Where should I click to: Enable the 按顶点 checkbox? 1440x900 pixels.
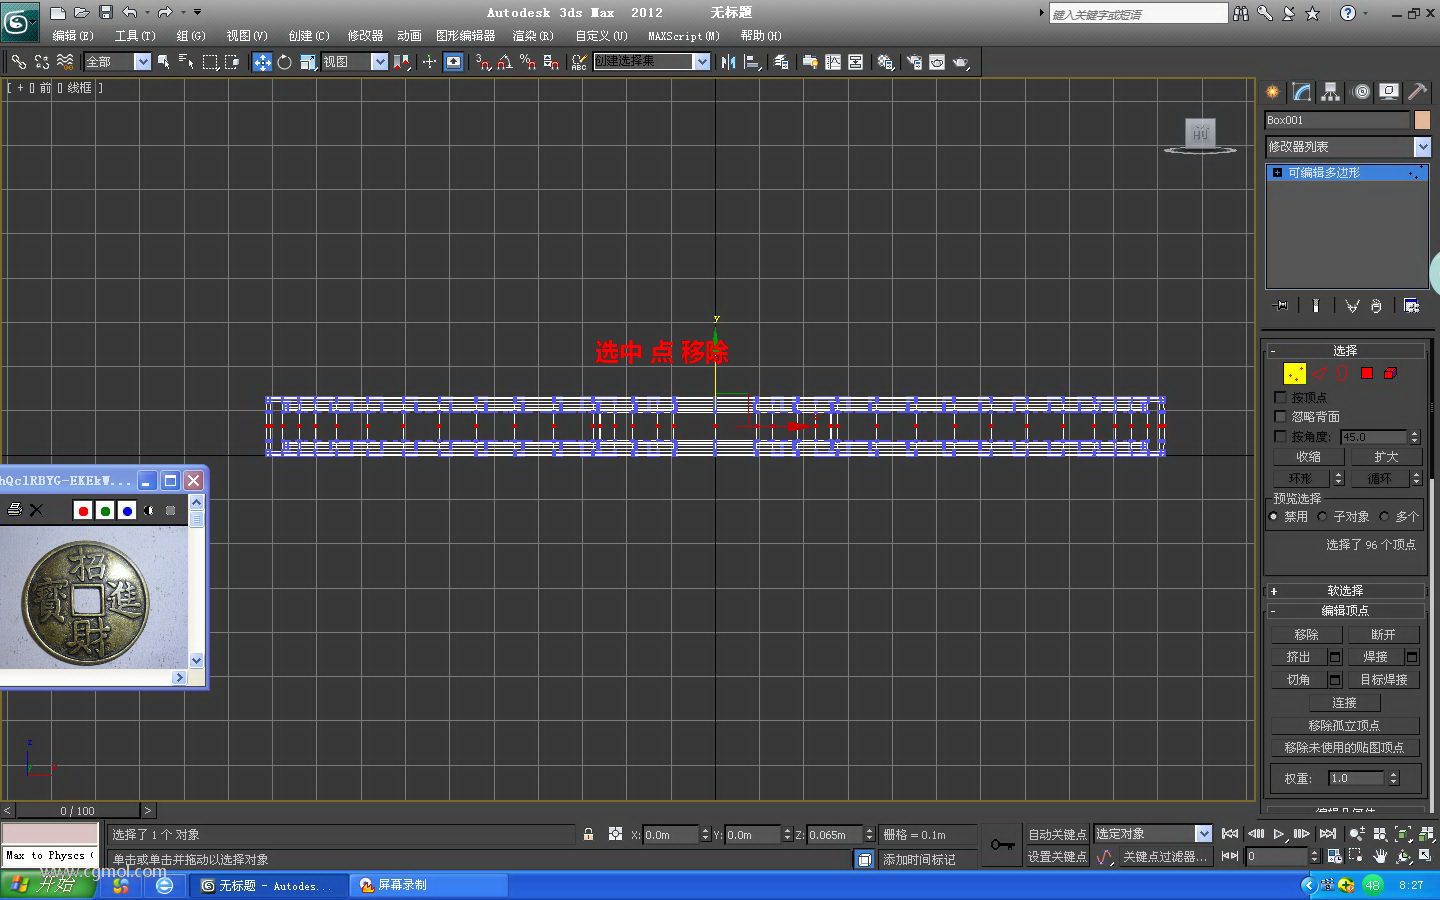pyautogui.click(x=1280, y=398)
